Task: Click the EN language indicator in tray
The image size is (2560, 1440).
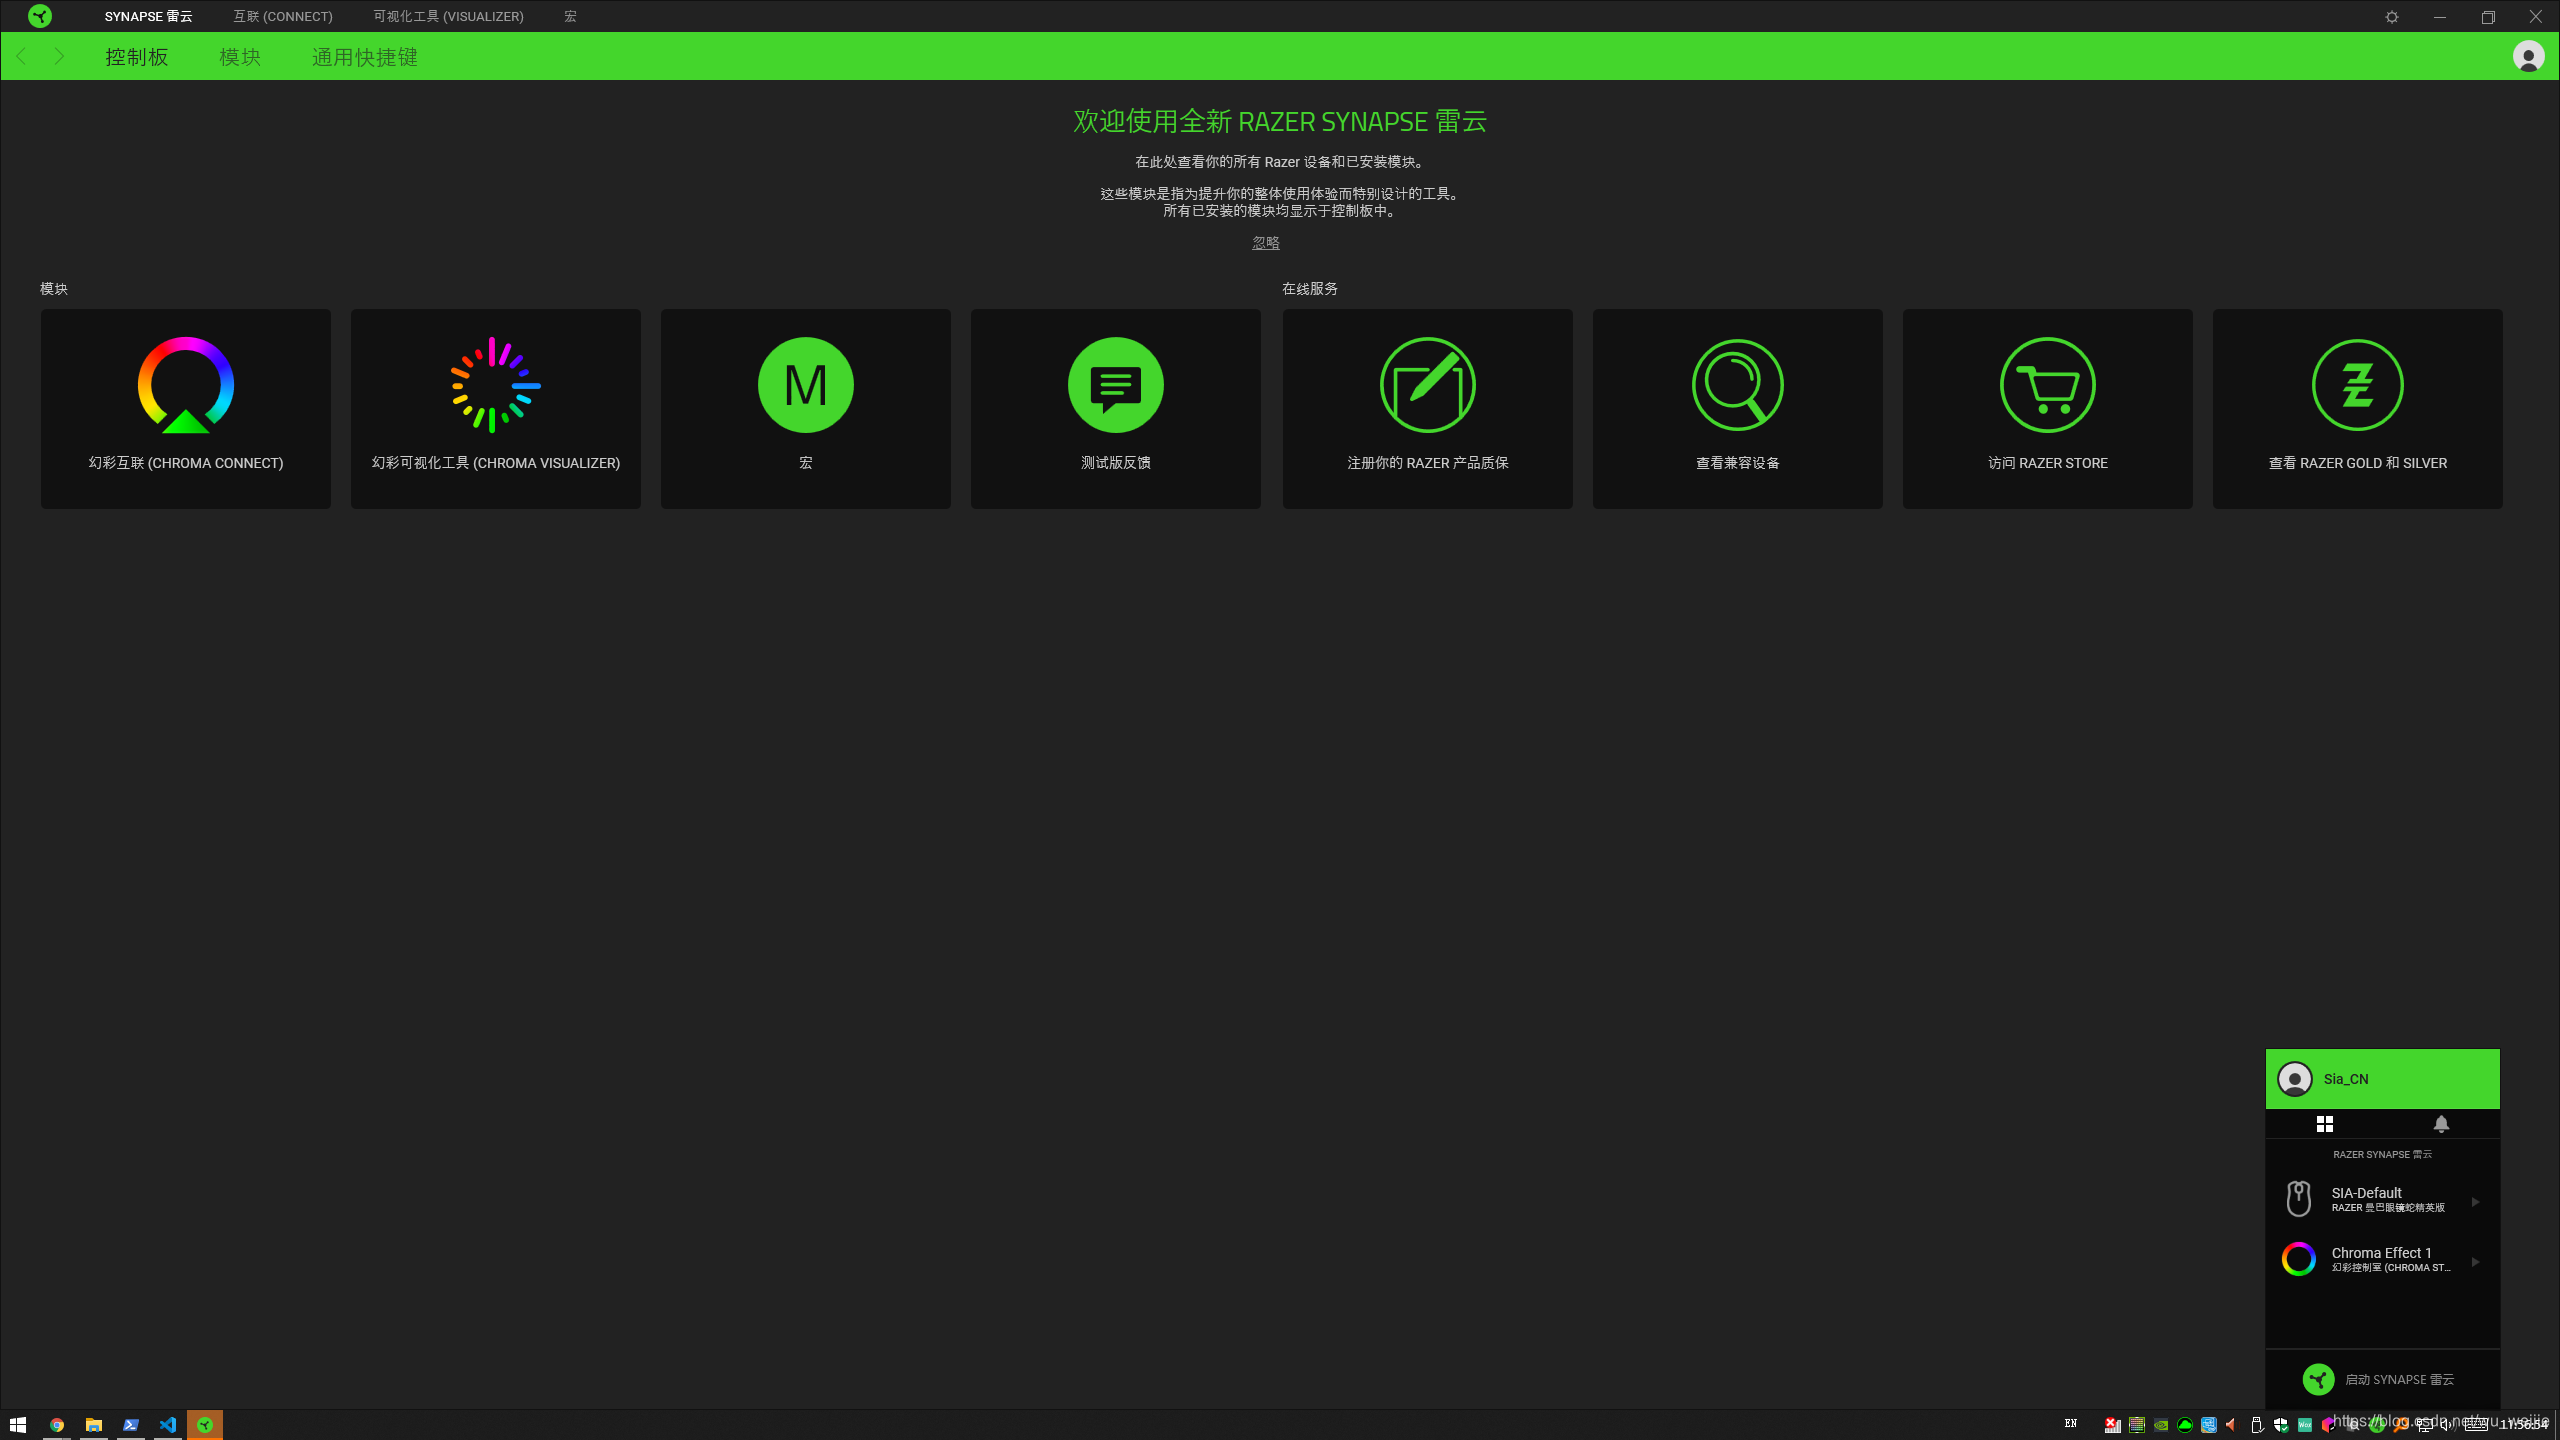Action: pyautogui.click(x=2071, y=1423)
